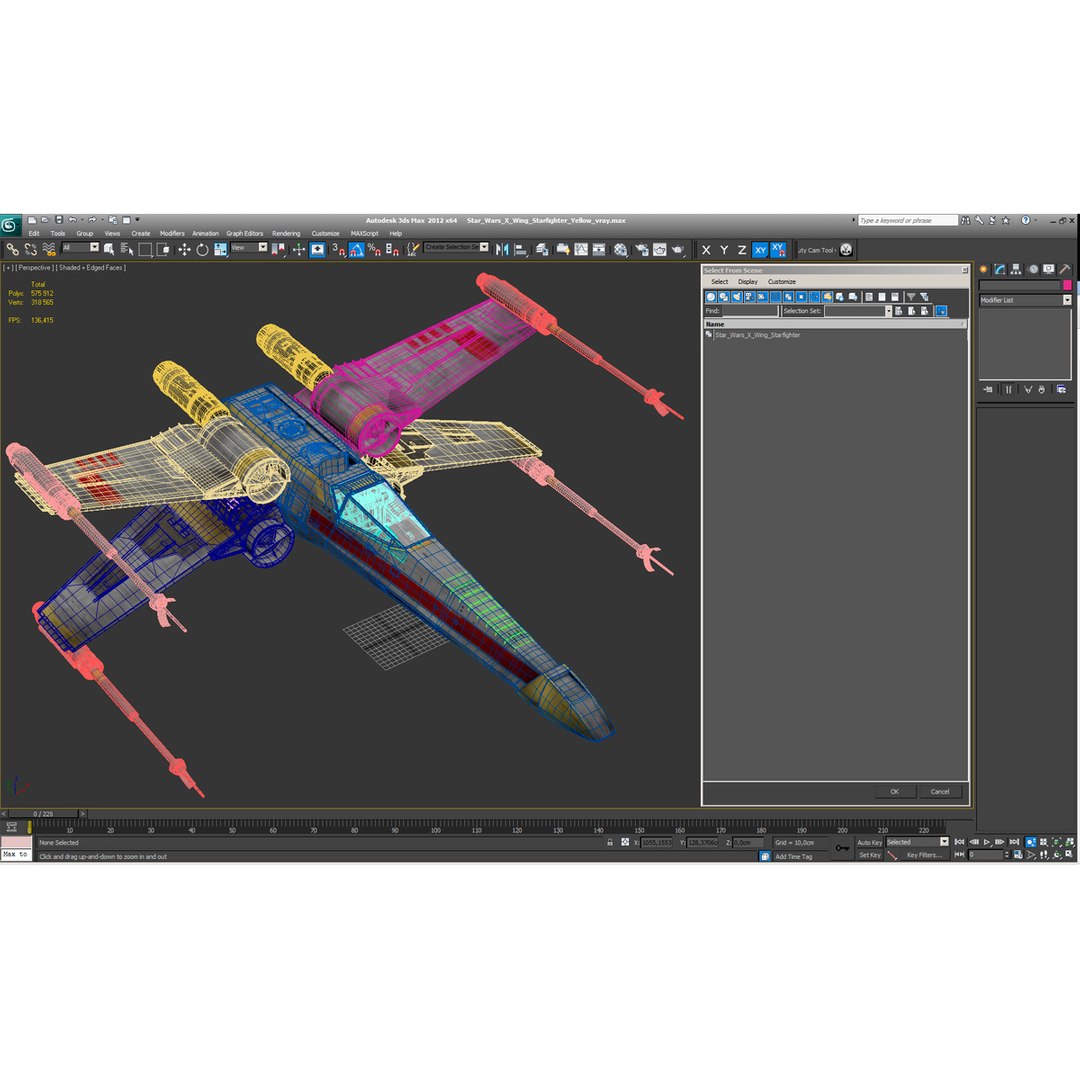Screen dimensions: 1080x1080
Task: Click Add Time Tag
Action: [793, 856]
